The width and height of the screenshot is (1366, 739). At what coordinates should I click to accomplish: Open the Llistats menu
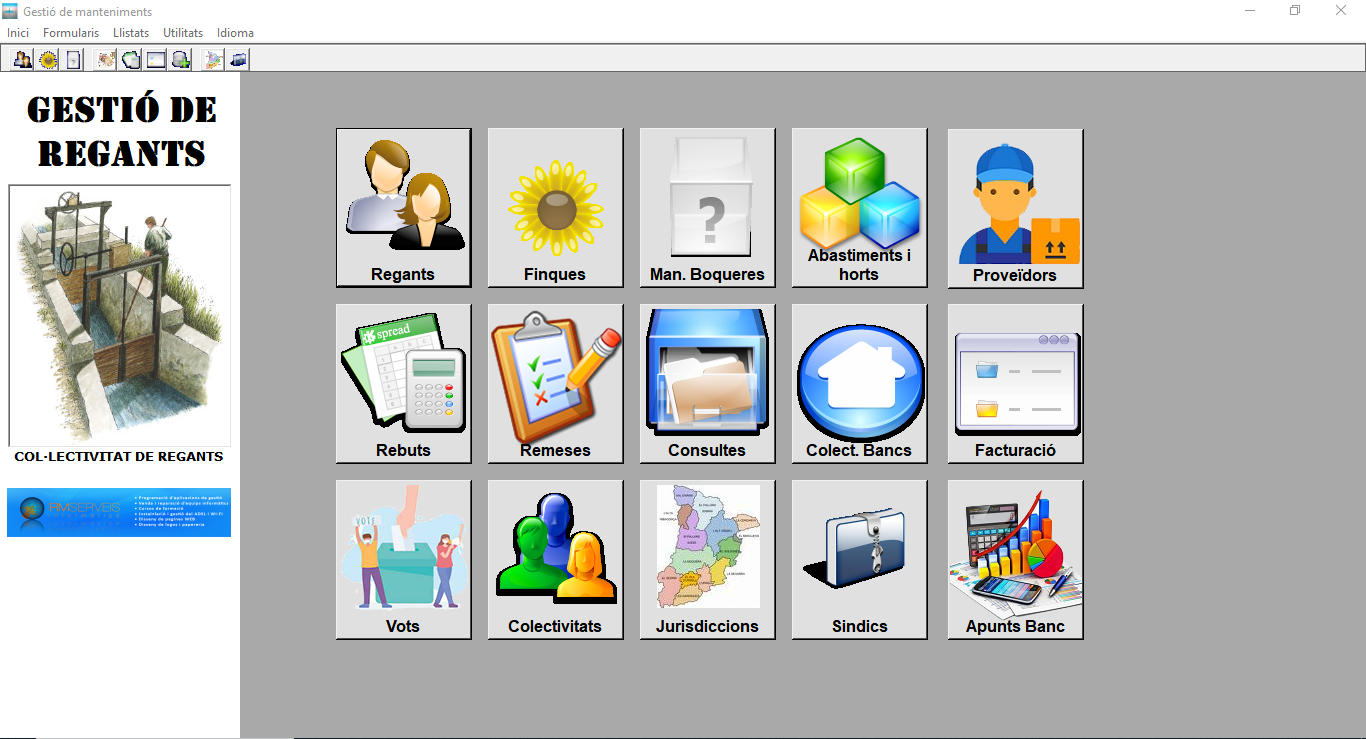pos(131,33)
